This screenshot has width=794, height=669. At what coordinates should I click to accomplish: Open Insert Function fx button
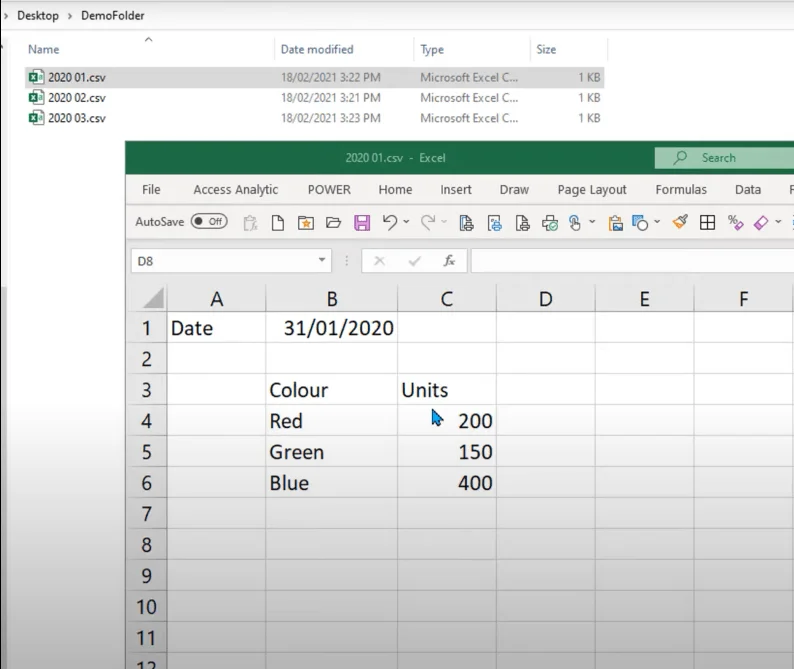click(x=449, y=261)
